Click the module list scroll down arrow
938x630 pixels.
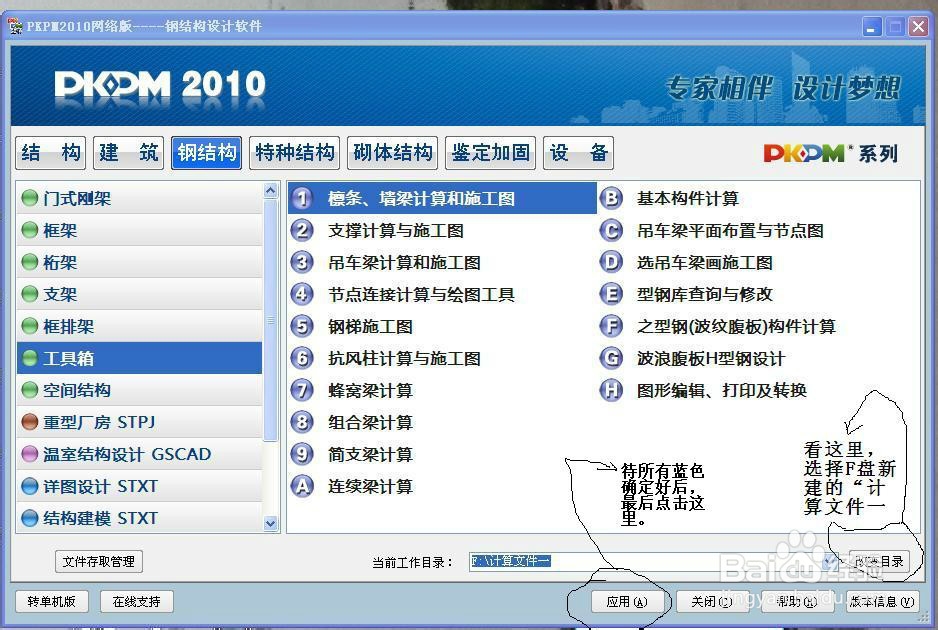pos(270,524)
